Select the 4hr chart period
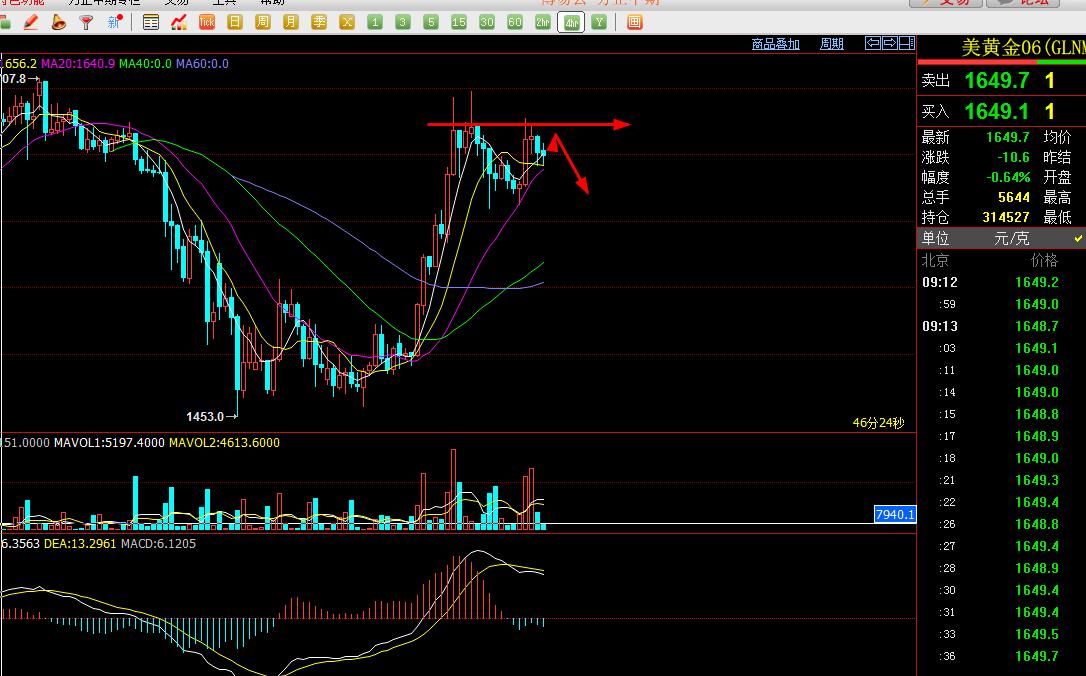 coord(571,22)
